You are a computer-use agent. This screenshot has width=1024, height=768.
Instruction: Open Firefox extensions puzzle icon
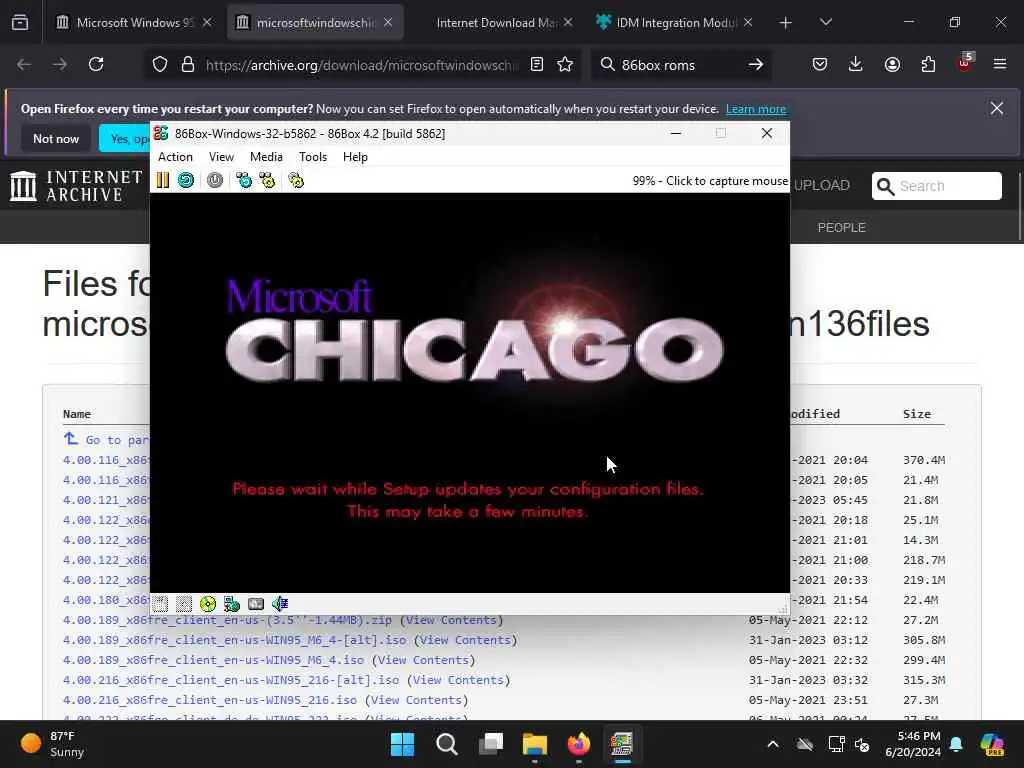(x=928, y=64)
